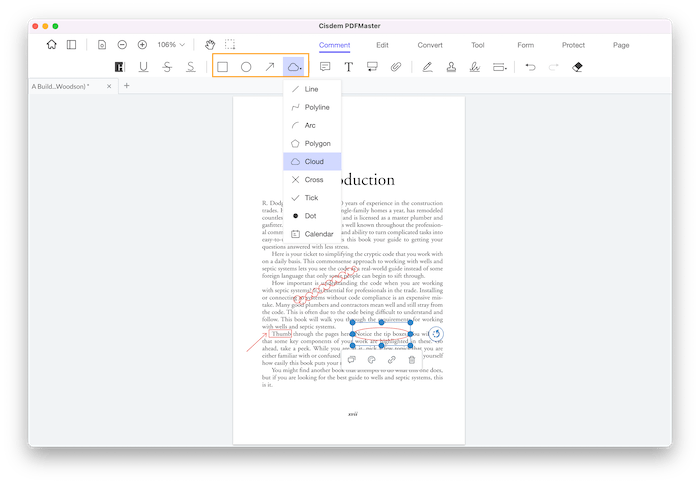Screen dimensions: 700x484
Task: Open the line style dropdown icon
Action: pos(500,67)
